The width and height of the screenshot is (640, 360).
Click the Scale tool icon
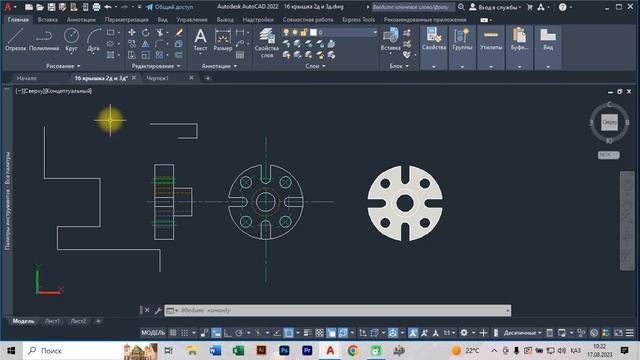tap(146, 55)
